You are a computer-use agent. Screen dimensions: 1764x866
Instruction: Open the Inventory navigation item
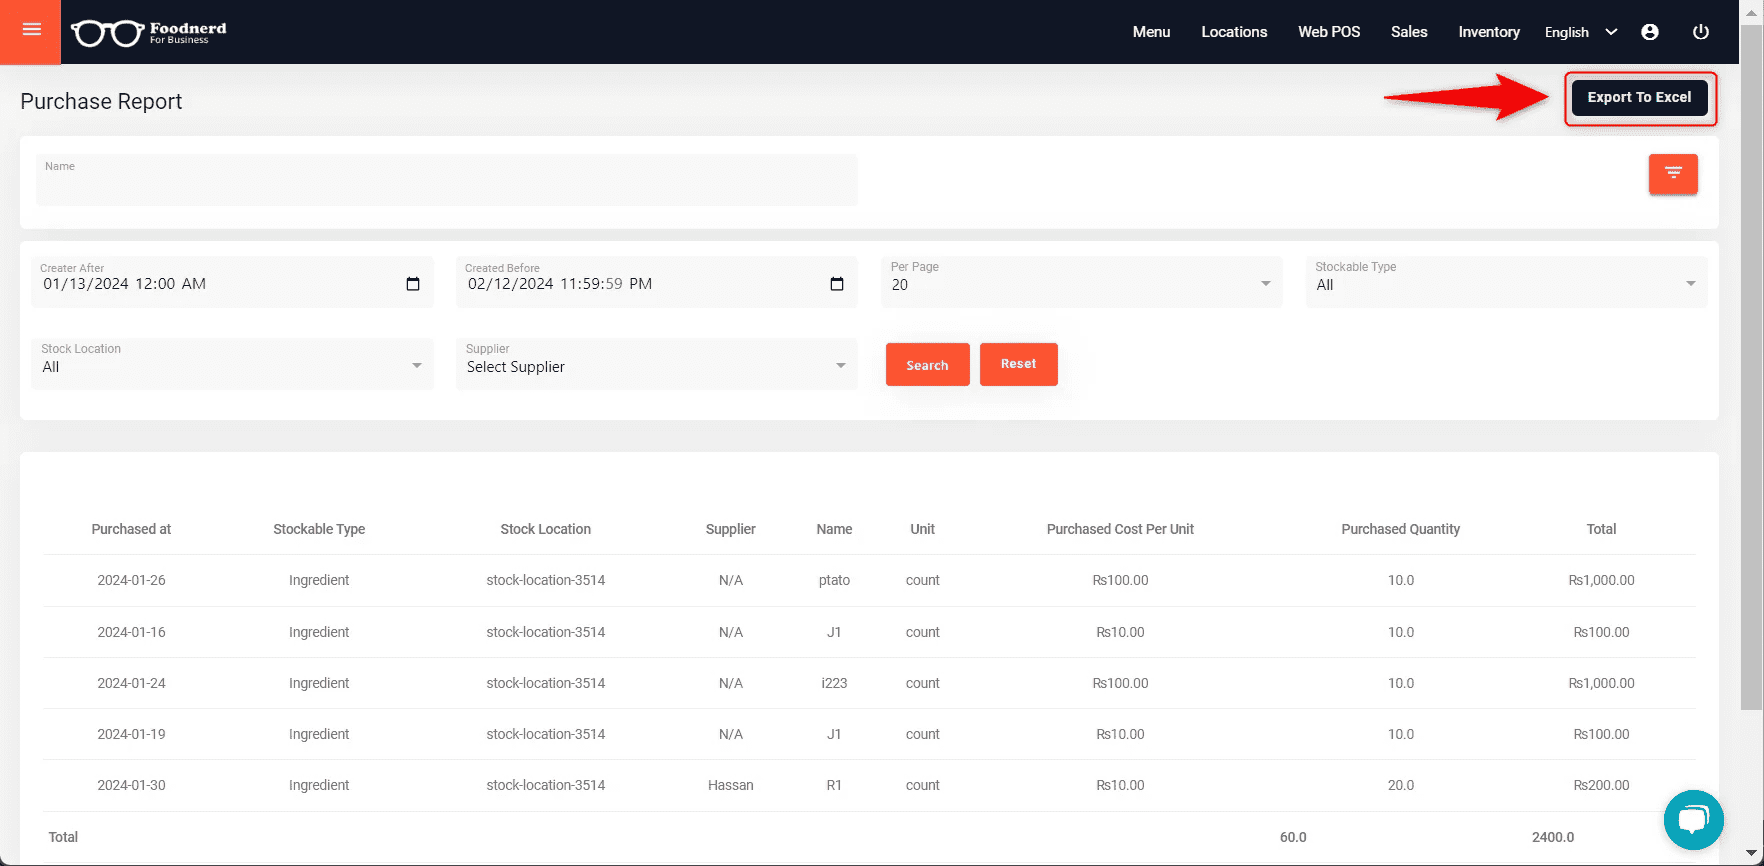pos(1489,32)
